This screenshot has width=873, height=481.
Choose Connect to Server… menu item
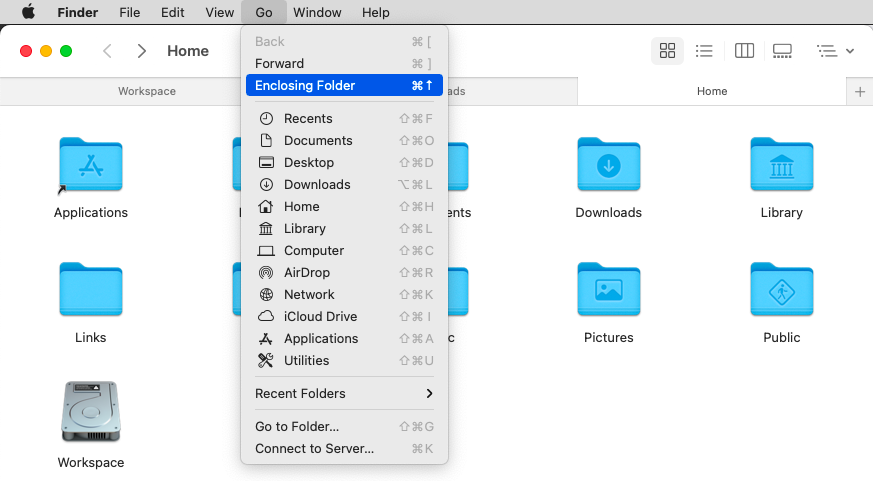[x=344, y=448]
